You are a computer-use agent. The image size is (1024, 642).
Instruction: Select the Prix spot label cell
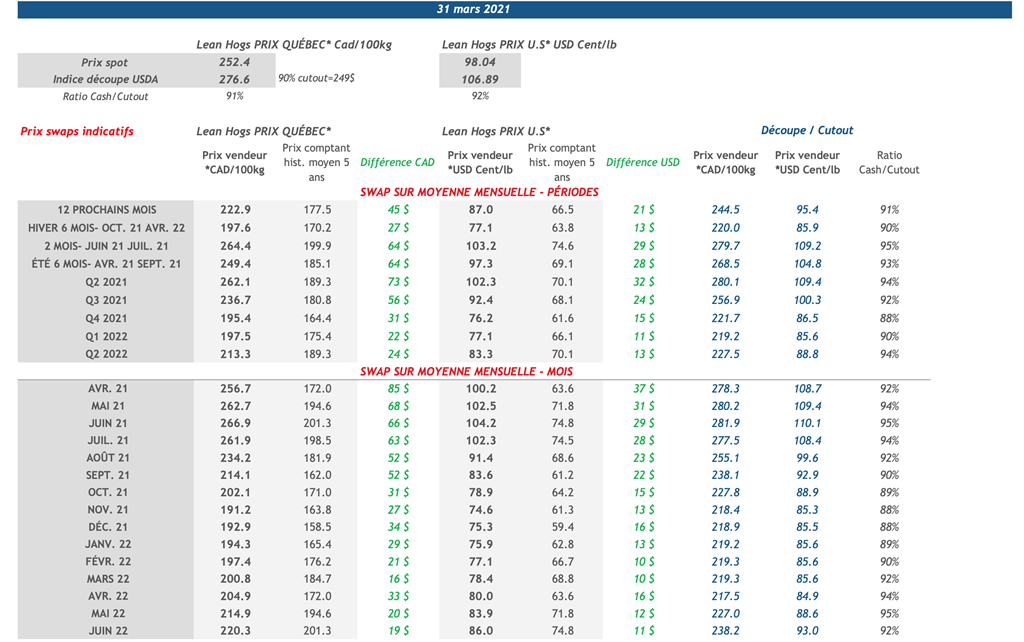pyautogui.click(x=105, y=62)
